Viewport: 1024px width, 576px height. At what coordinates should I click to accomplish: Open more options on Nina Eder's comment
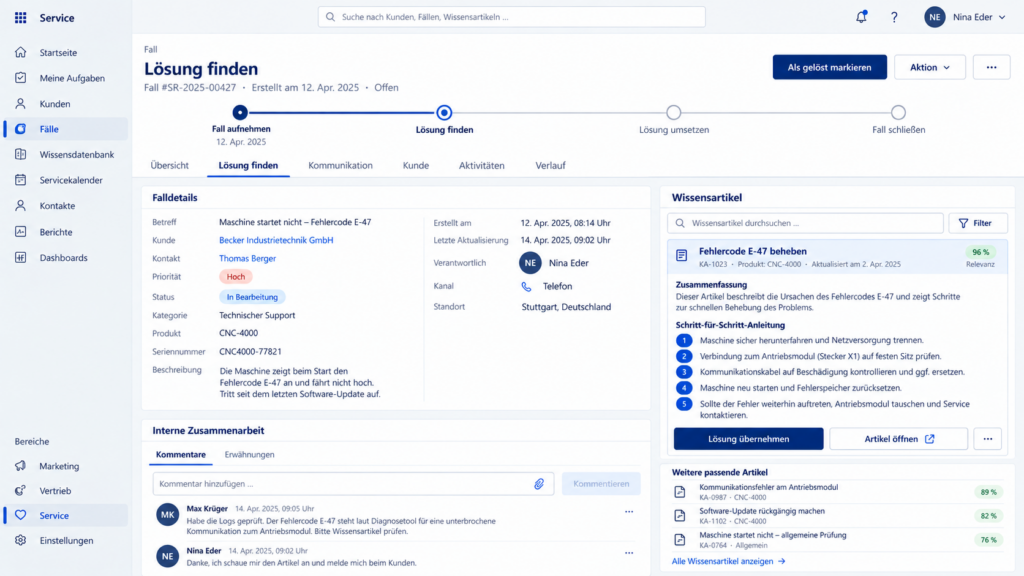tap(629, 552)
